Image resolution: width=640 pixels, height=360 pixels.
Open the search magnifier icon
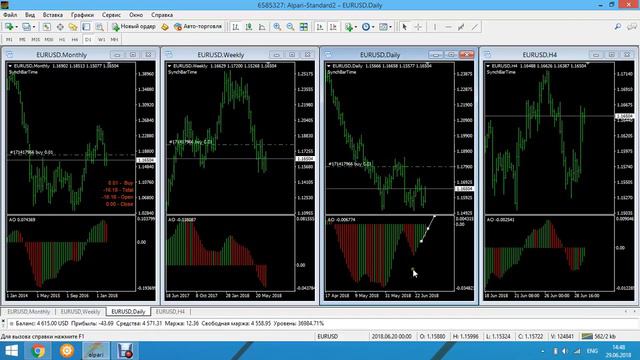(x=618, y=27)
